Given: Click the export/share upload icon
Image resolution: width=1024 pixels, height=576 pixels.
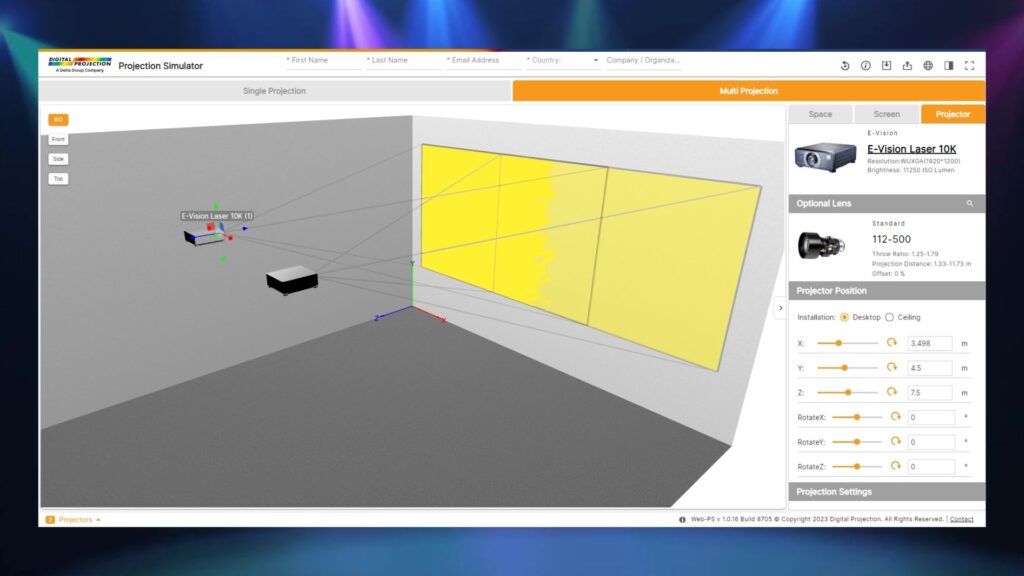Looking at the screenshot, I should (907, 66).
